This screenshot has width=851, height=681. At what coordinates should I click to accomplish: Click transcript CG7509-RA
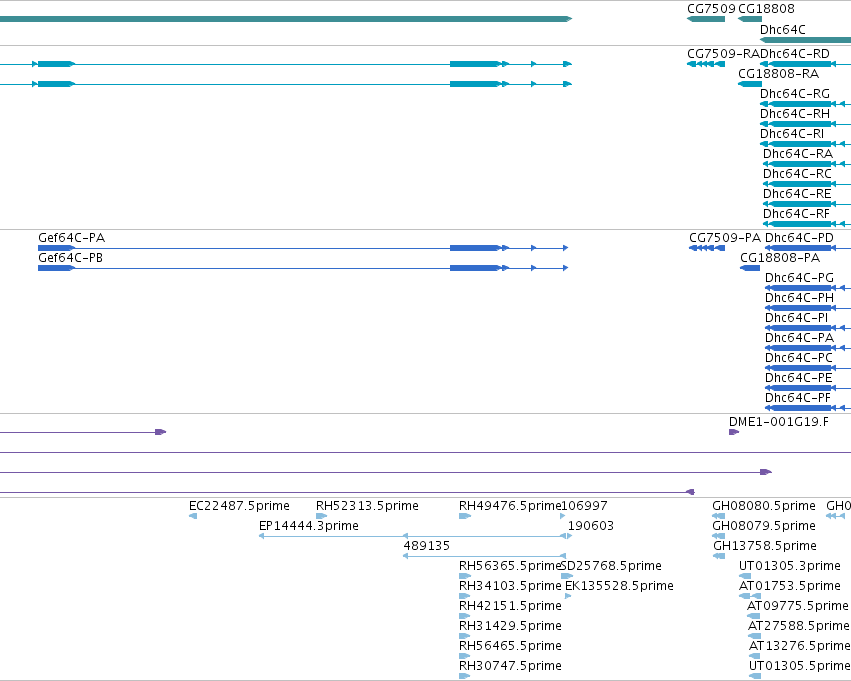(x=723, y=54)
